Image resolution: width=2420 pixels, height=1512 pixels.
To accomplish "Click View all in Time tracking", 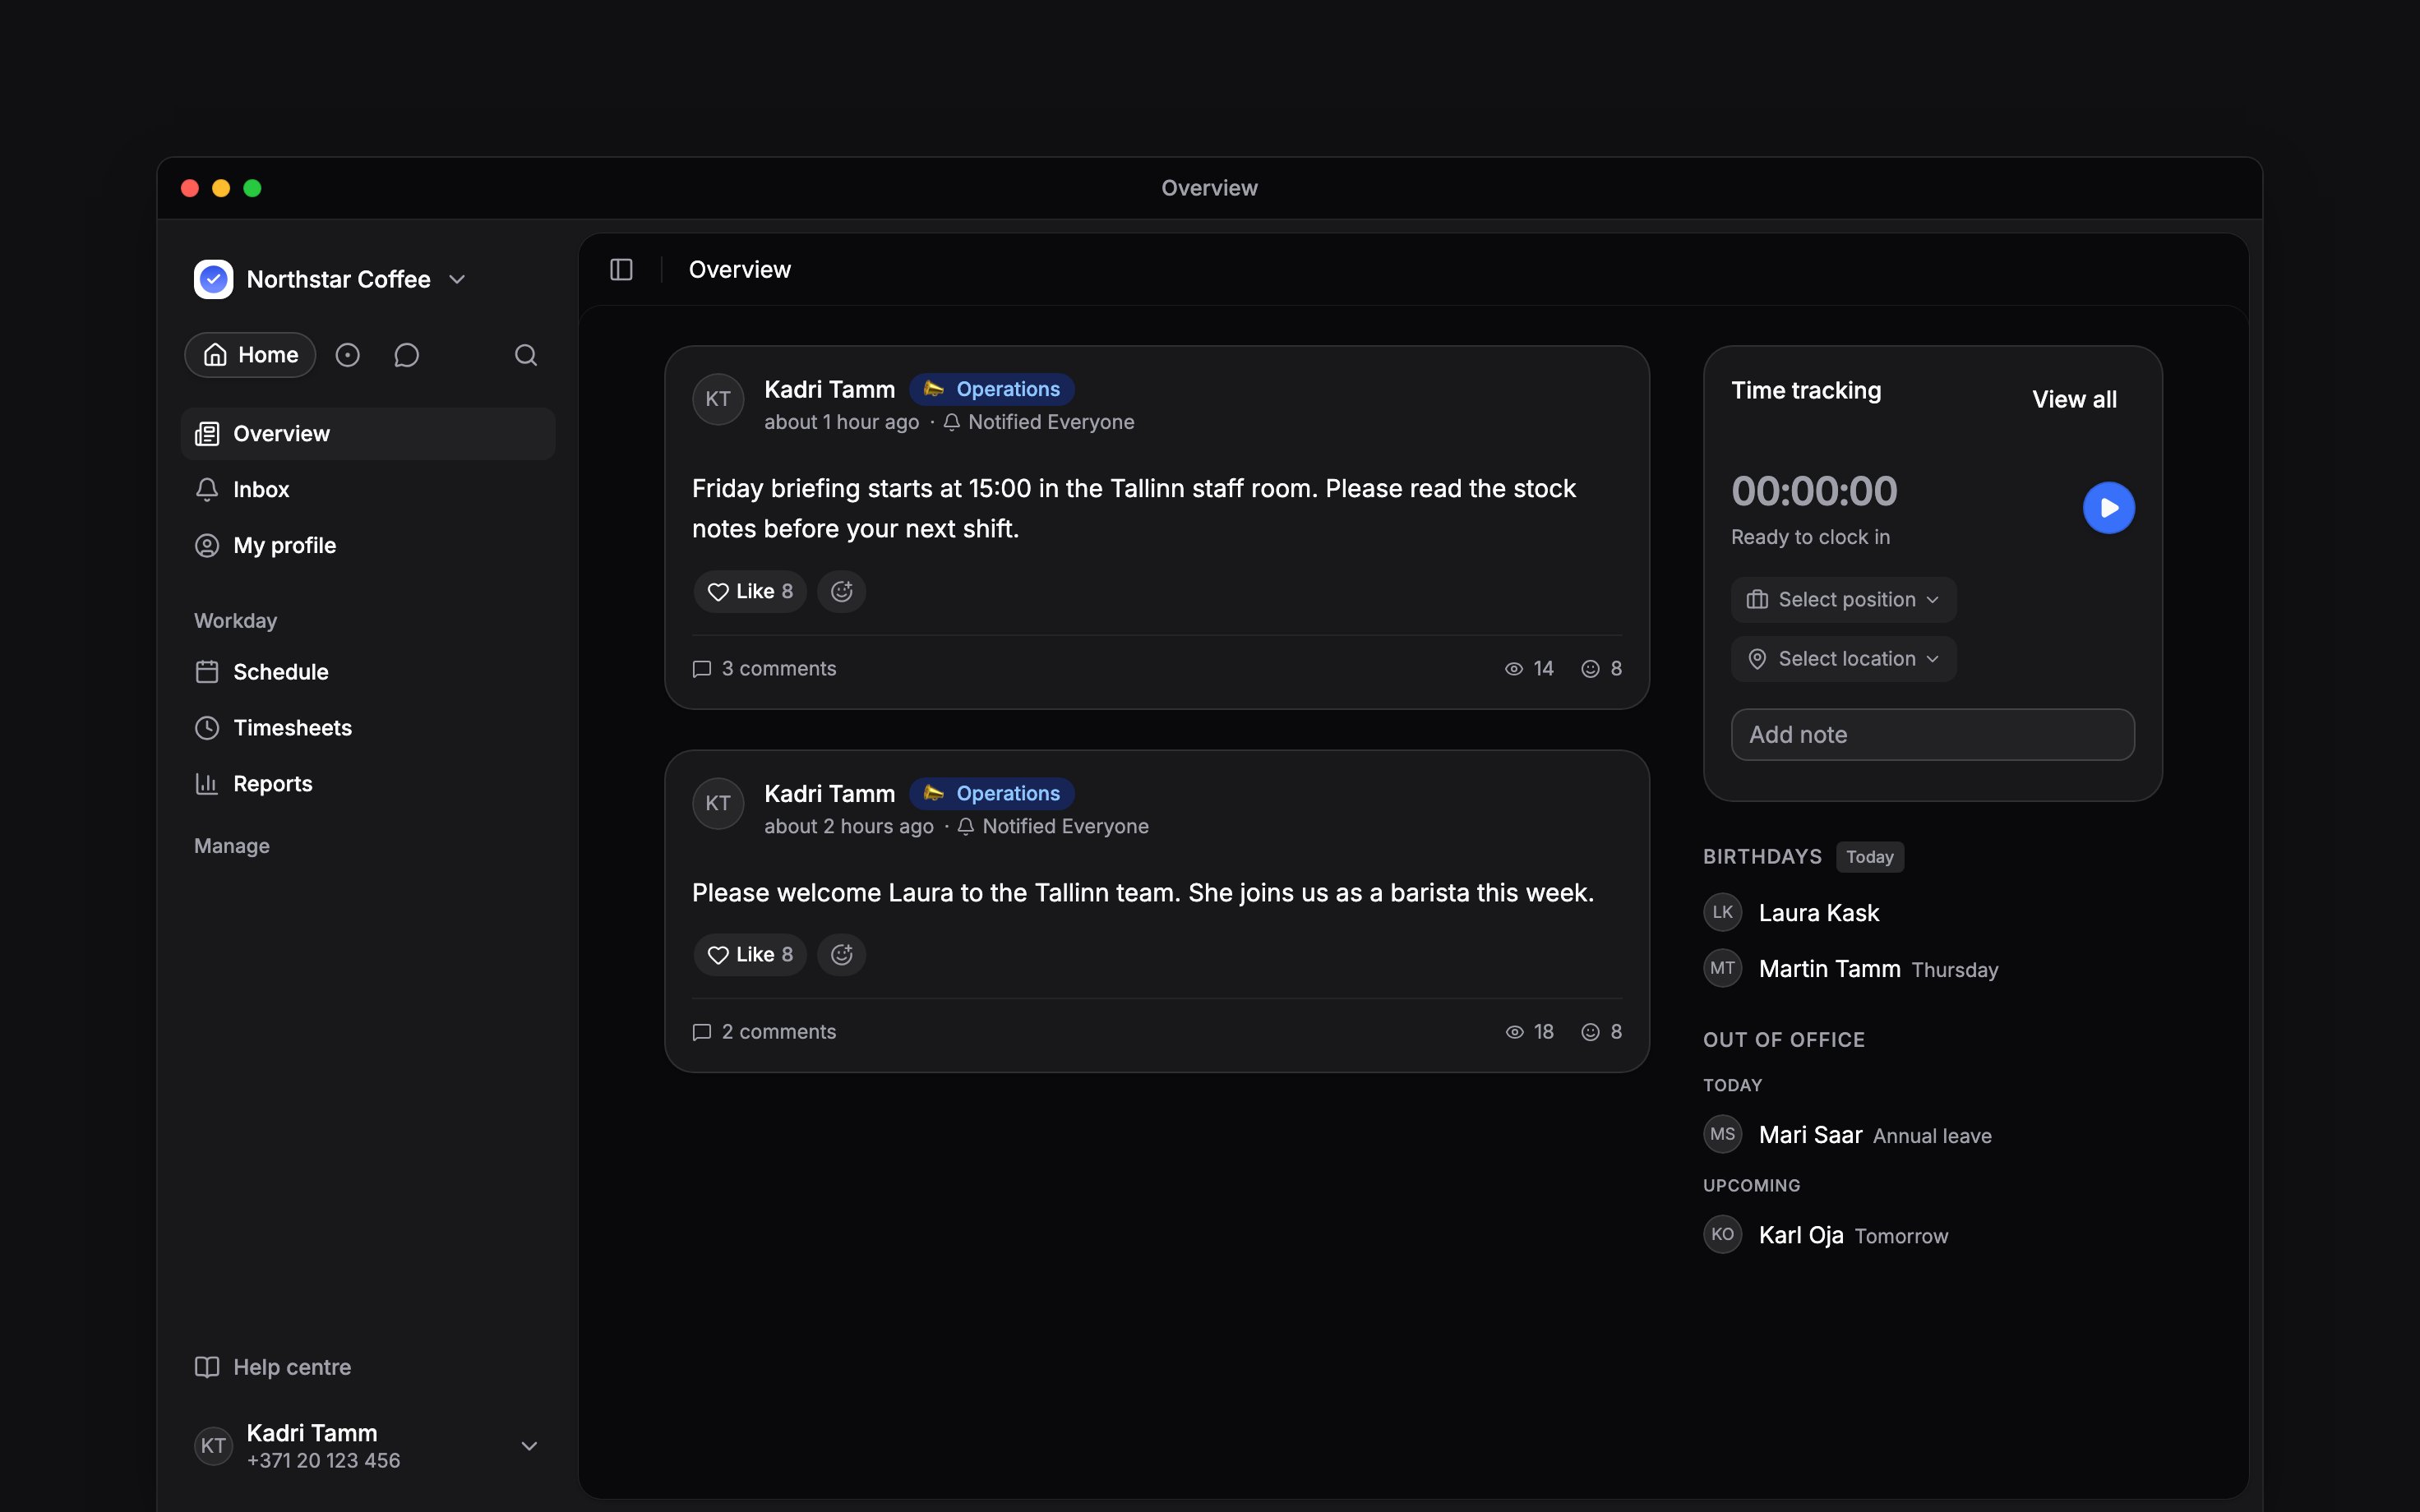I will pyautogui.click(x=2074, y=400).
